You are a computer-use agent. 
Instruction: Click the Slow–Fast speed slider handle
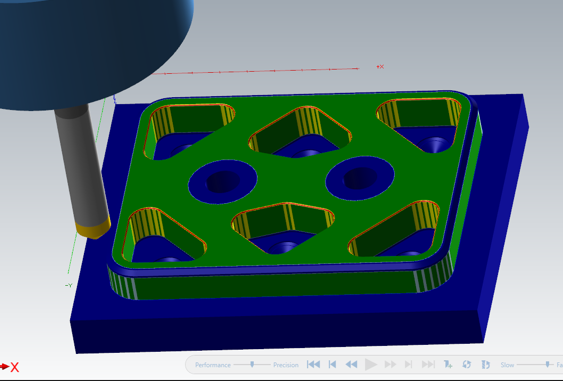[547, 364]
